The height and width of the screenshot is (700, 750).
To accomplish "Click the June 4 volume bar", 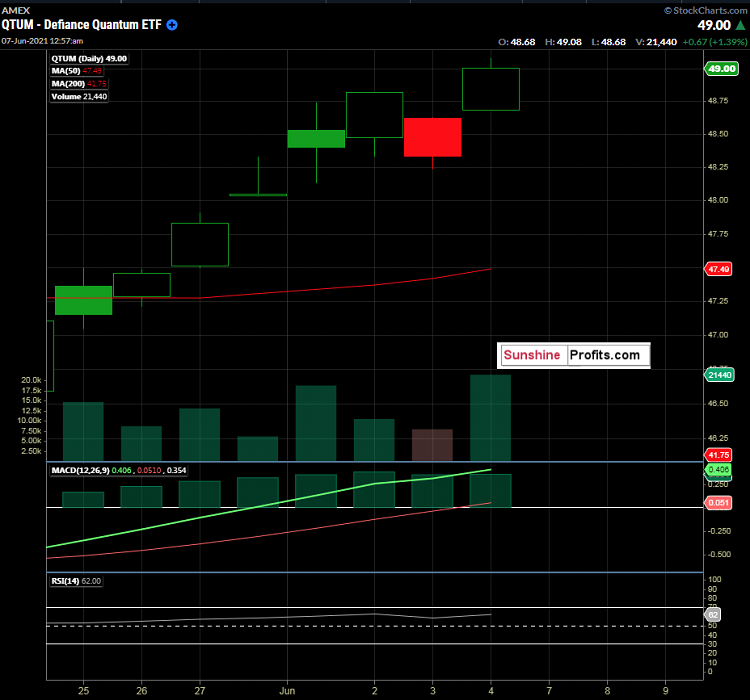I will [x=491, y=418].
